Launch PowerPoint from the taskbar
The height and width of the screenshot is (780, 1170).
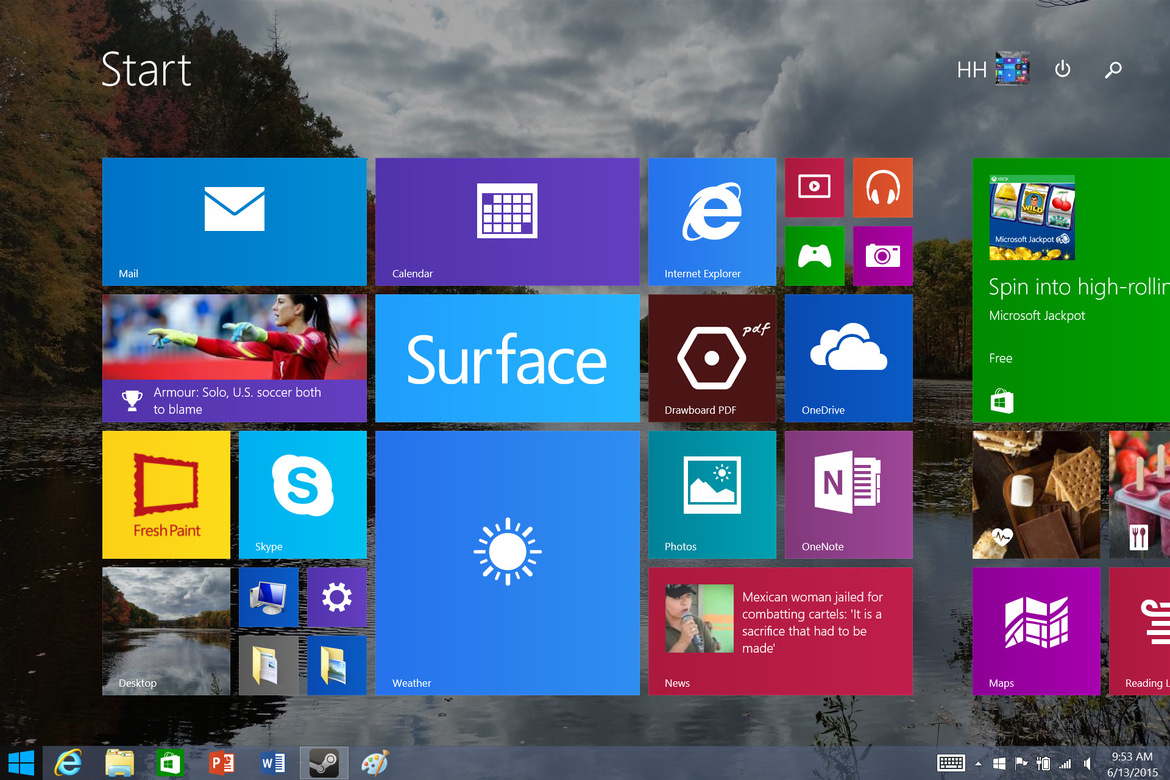tap(222, 763)
